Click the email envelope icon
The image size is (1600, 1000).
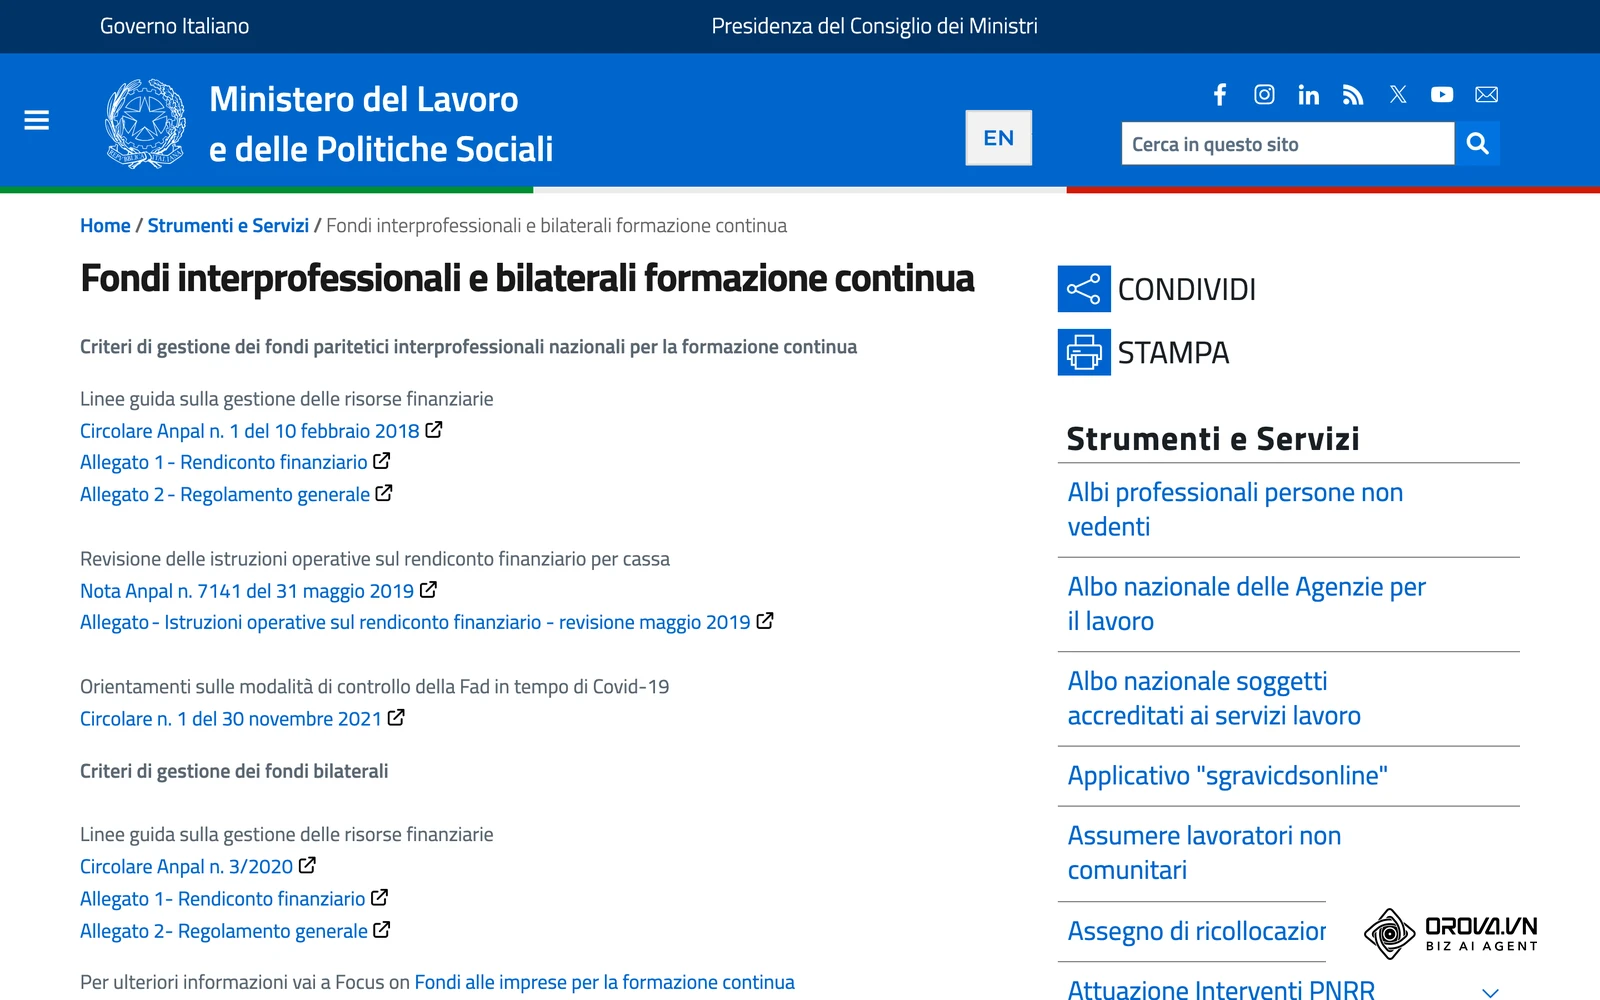pos(1487,94)
